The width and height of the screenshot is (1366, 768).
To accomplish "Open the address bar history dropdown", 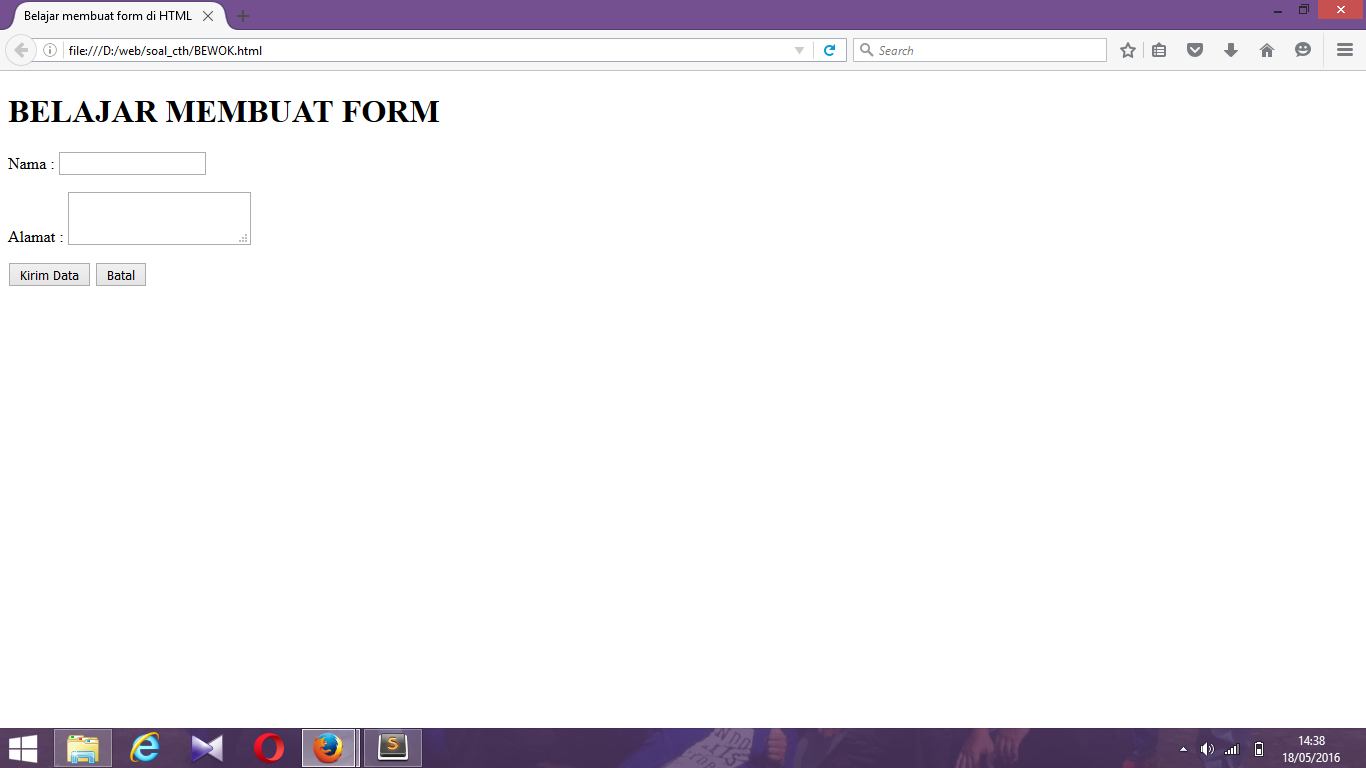I will pyautogui.click(x=798, y=49).
